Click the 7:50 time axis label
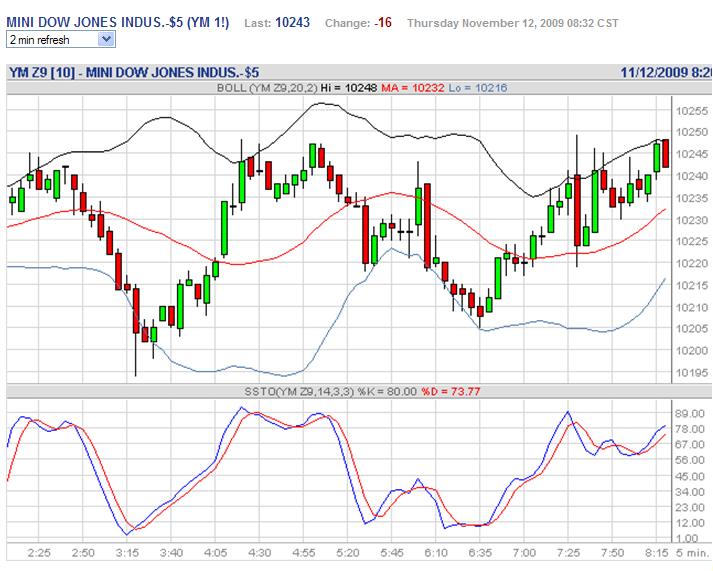This screenshot has height=571, width=713. click(613, 553)
